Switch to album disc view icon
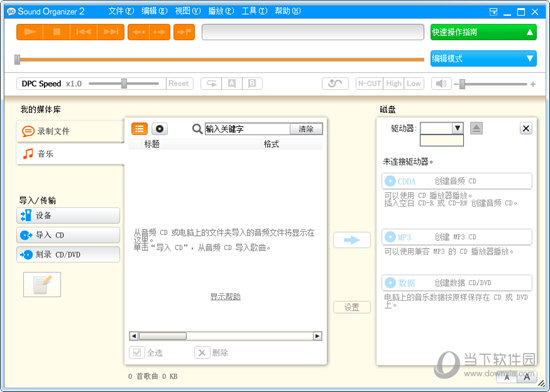550x392 pixels. coord(160,129)
